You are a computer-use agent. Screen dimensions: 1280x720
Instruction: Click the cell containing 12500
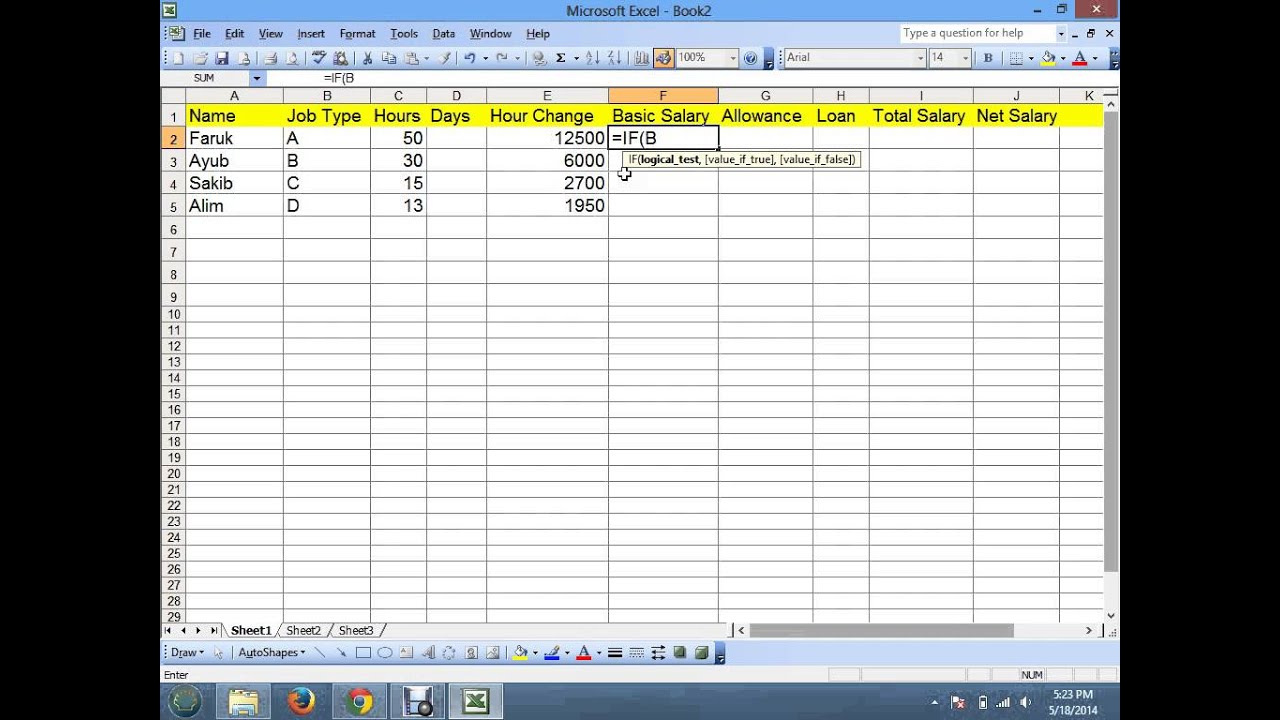(x=547, y=138)
